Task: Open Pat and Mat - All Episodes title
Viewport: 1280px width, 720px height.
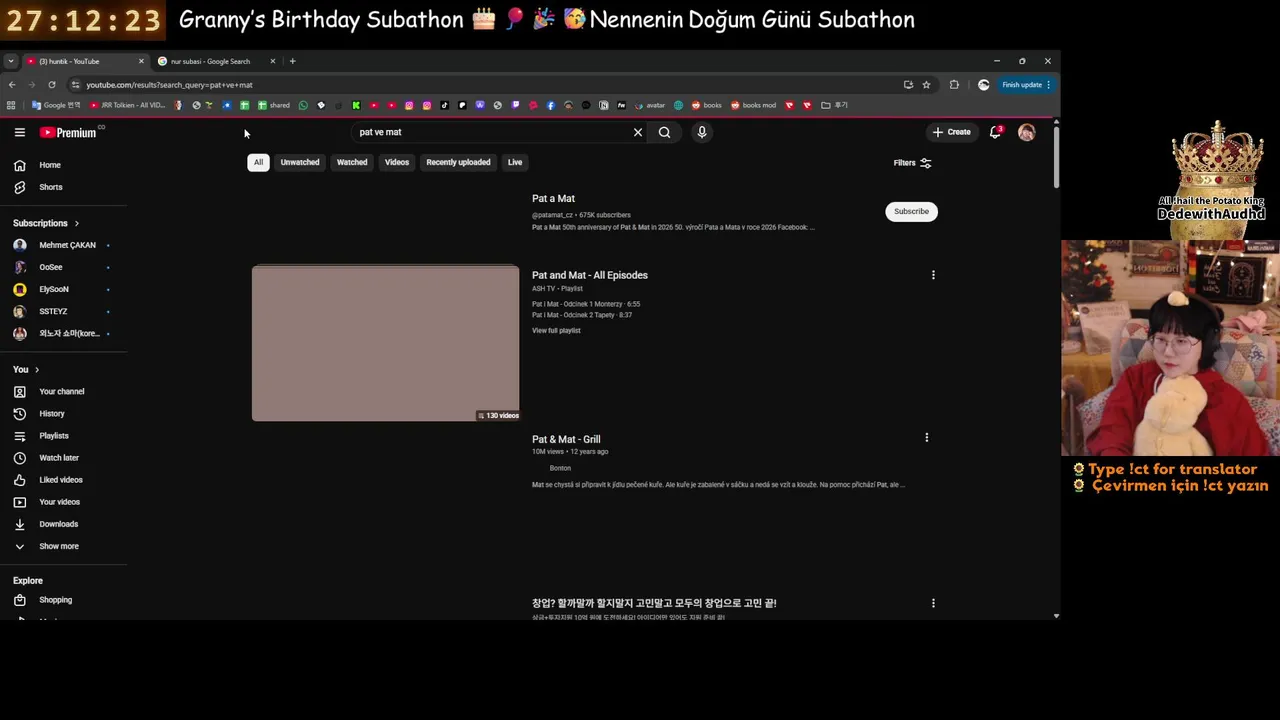Action: tap(590, 275)
